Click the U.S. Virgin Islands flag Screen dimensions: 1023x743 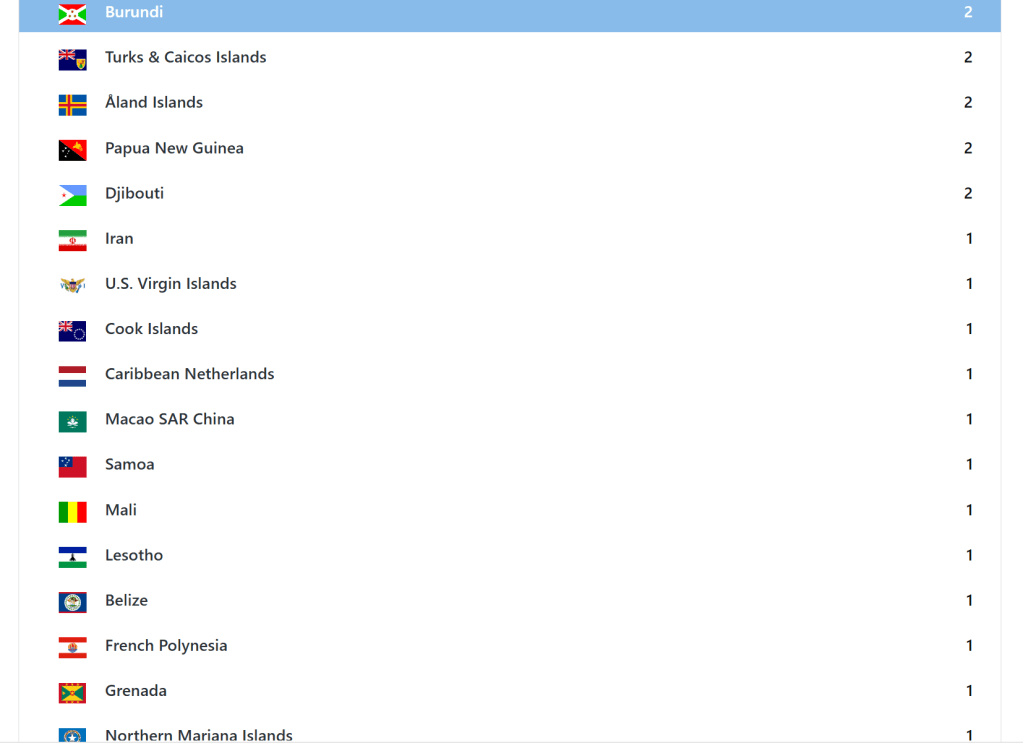coord(72,285)
